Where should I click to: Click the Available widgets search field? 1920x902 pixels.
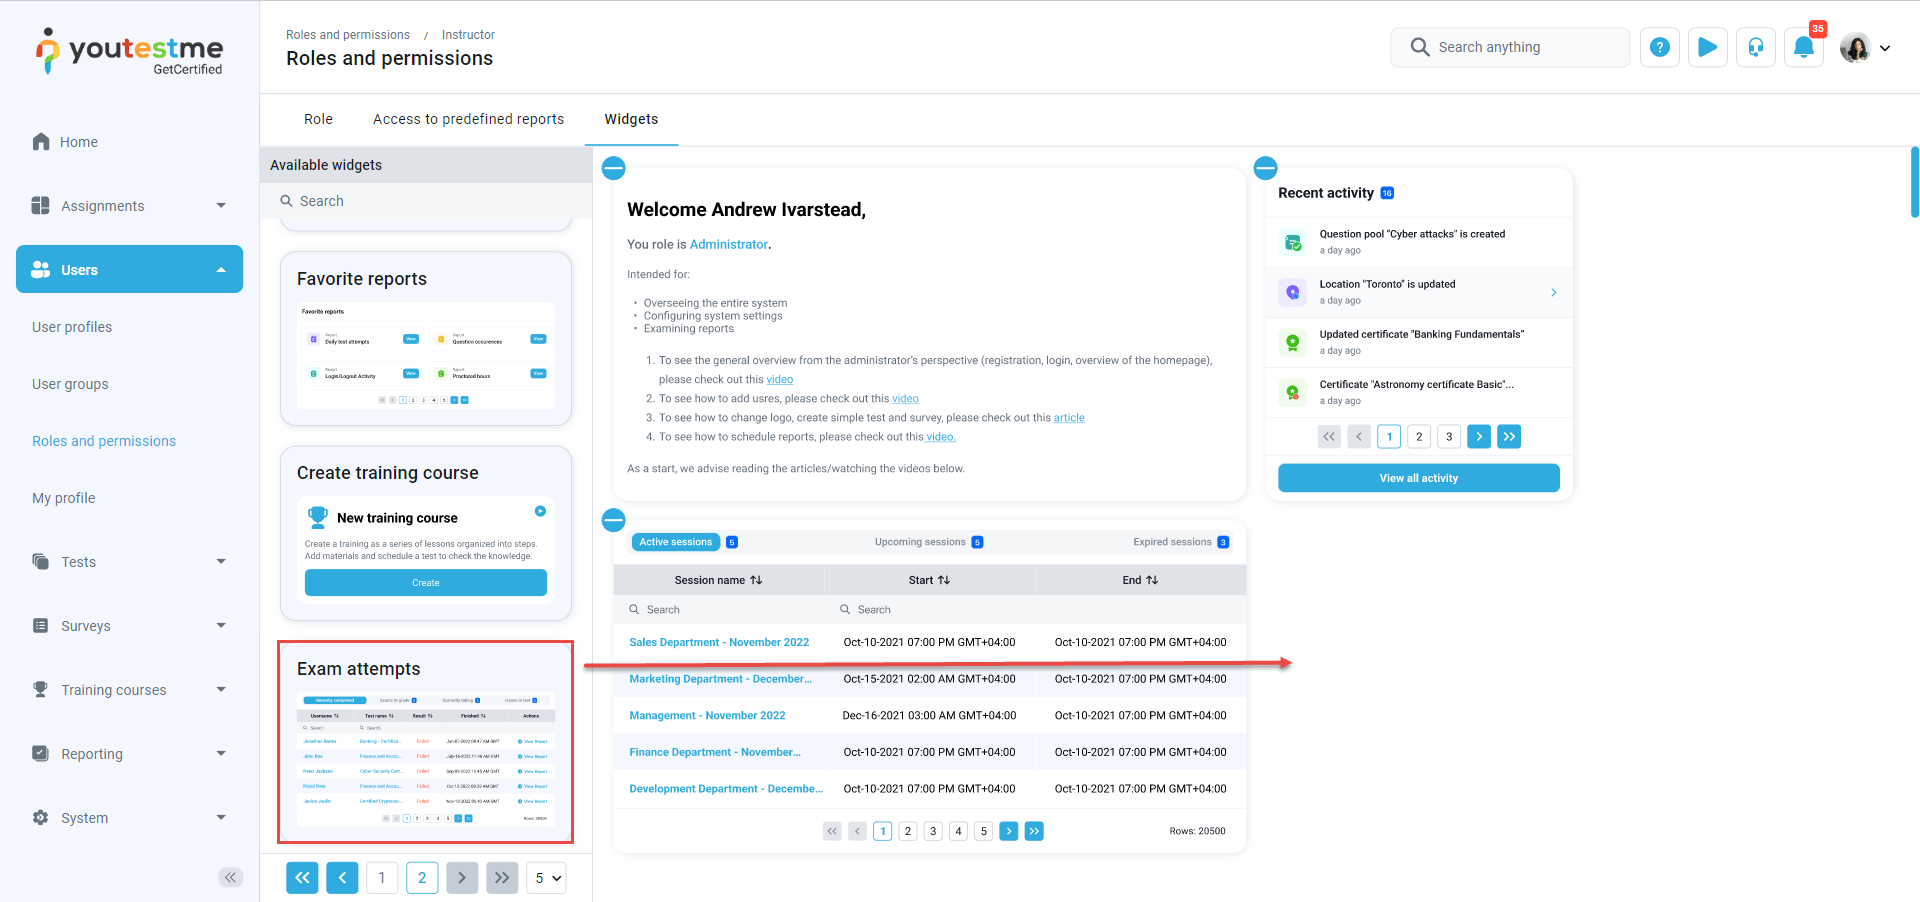point(426,201)
